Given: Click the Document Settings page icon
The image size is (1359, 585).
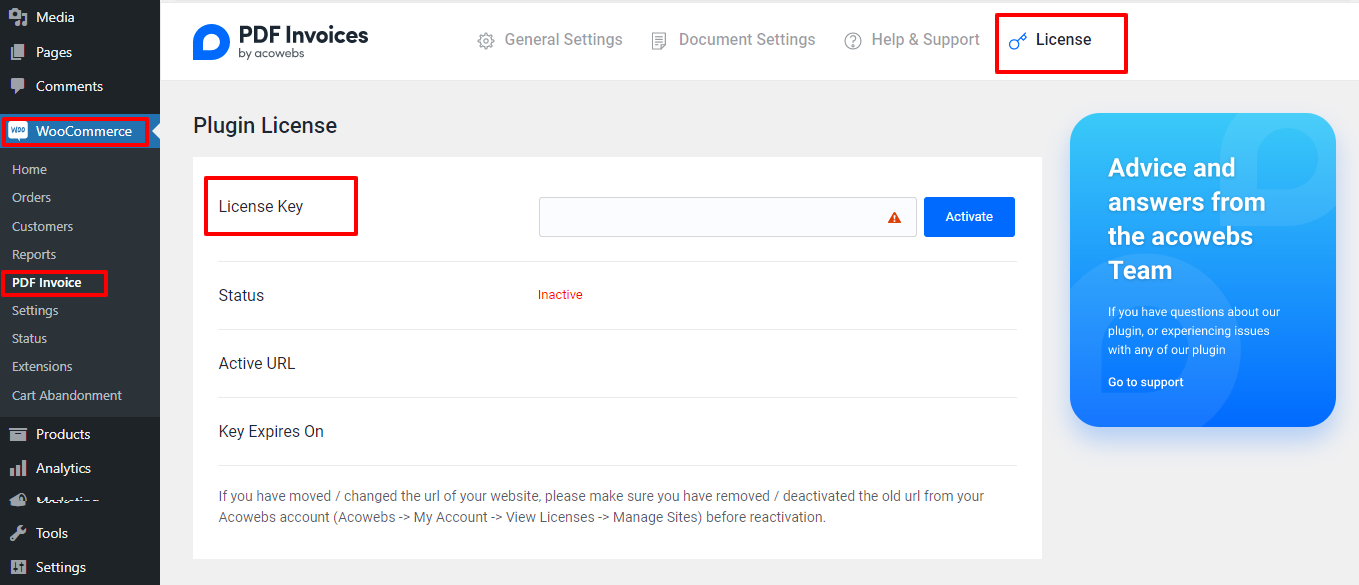Looking at the screenshot, I should [x=659, y=41].
